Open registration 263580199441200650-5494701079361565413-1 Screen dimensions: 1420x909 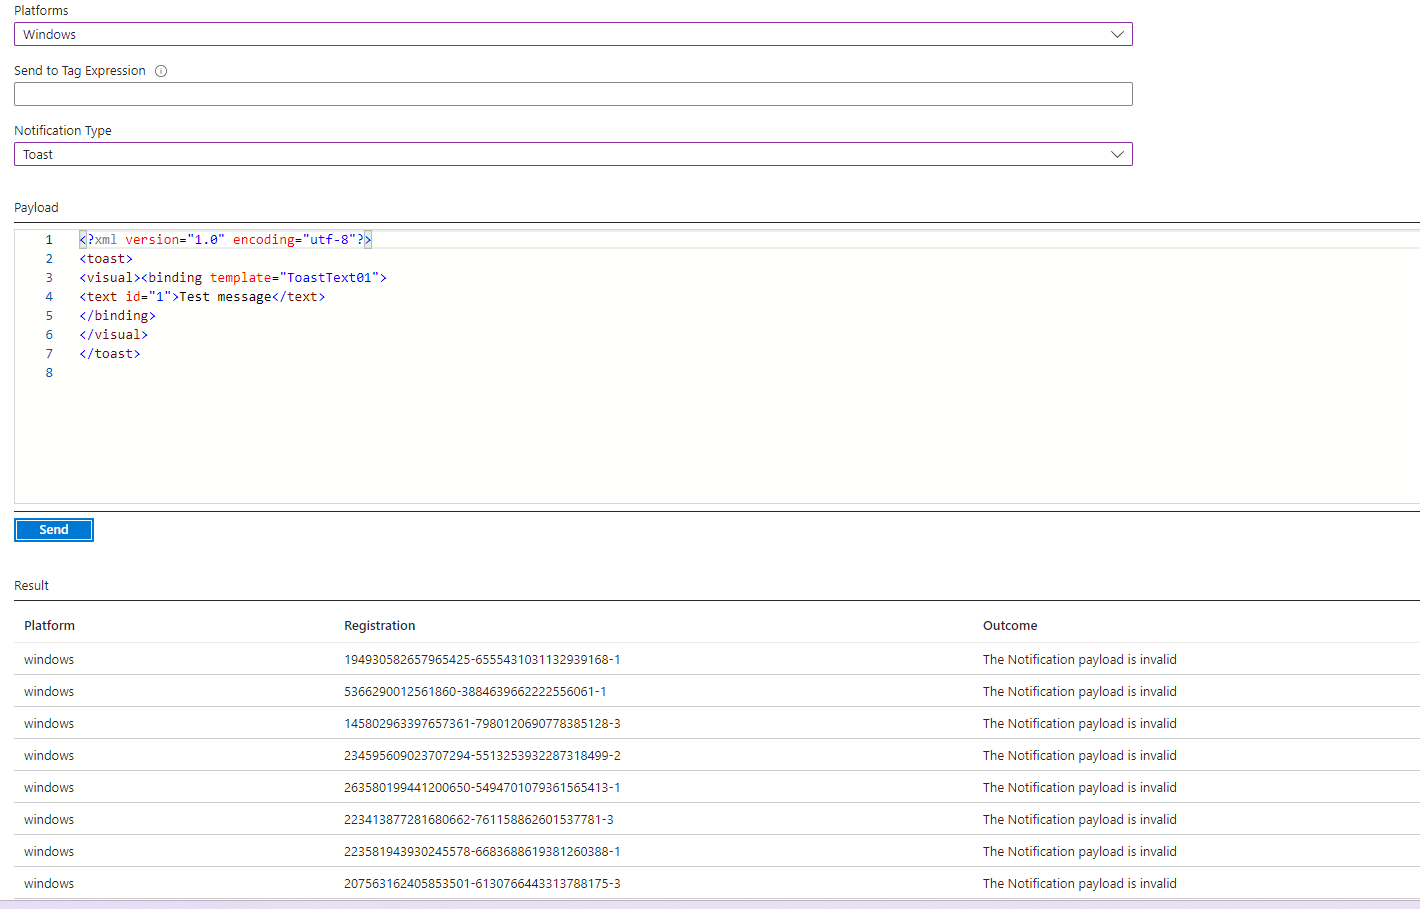pyautogui.click(x=483, y=787)
